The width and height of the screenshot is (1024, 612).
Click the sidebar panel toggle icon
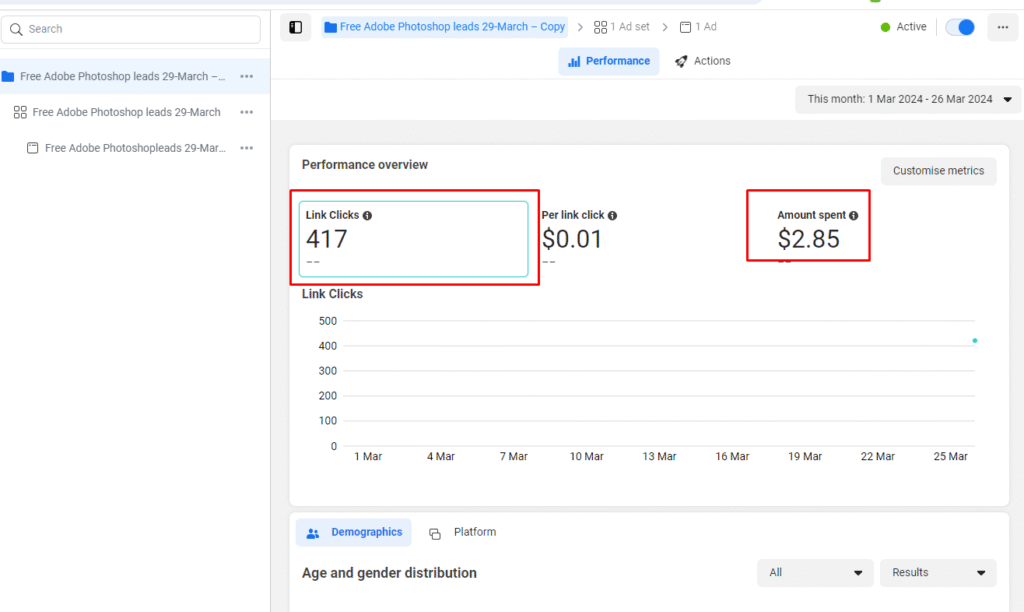(295, 27)
